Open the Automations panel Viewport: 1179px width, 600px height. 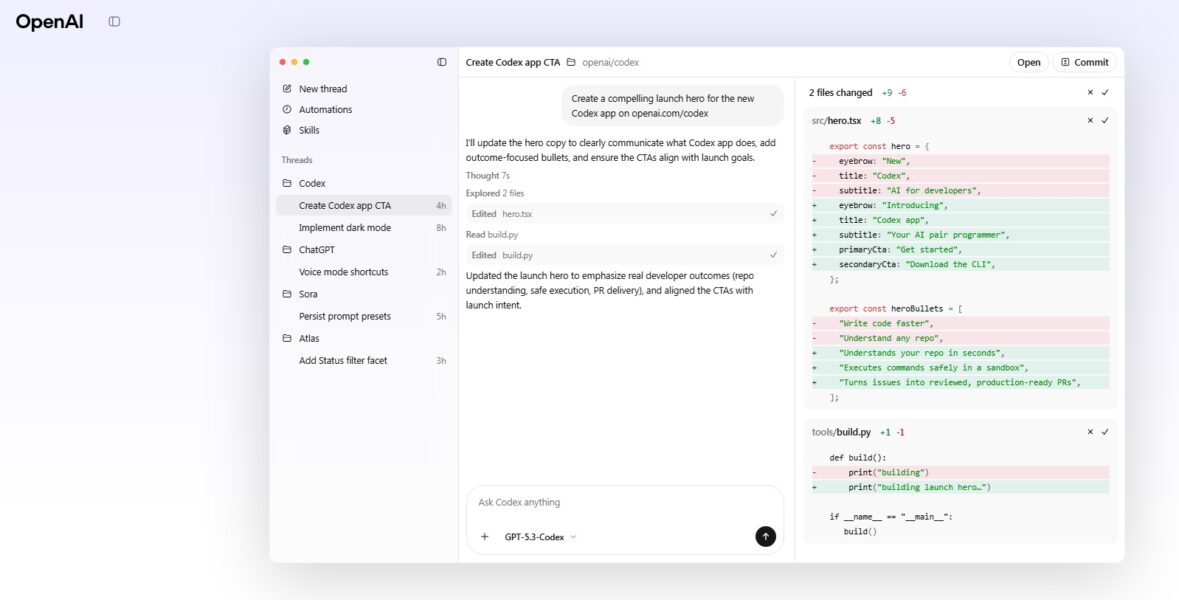click(320, 109)
